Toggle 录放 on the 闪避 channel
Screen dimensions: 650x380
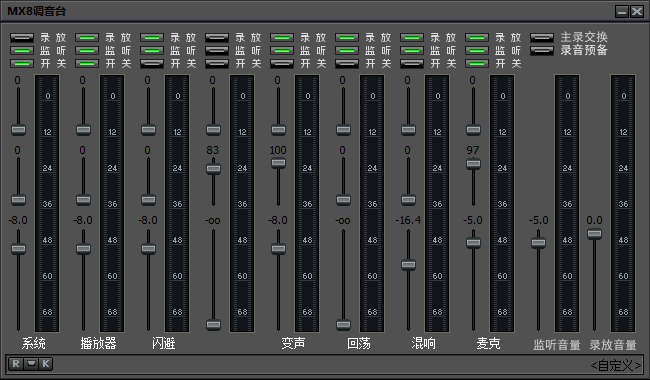152,38
